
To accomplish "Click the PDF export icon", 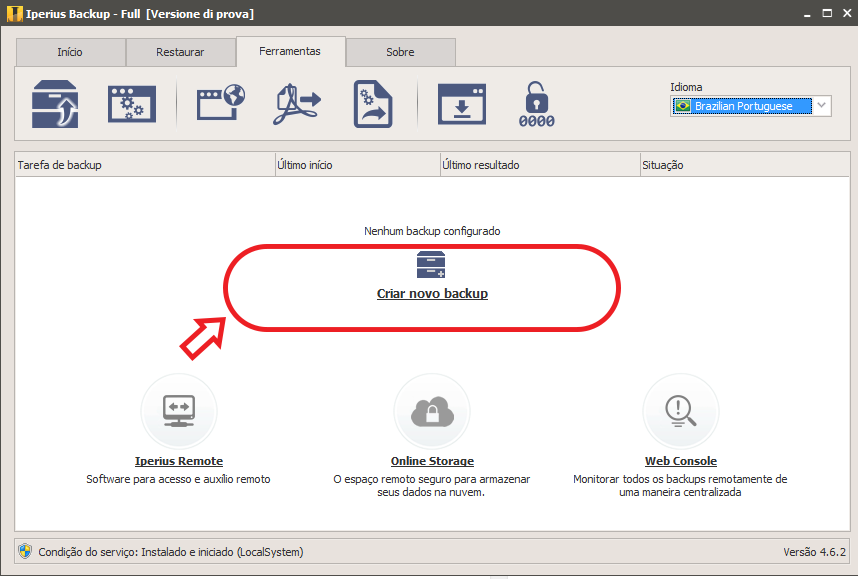I will pos(297,104).
